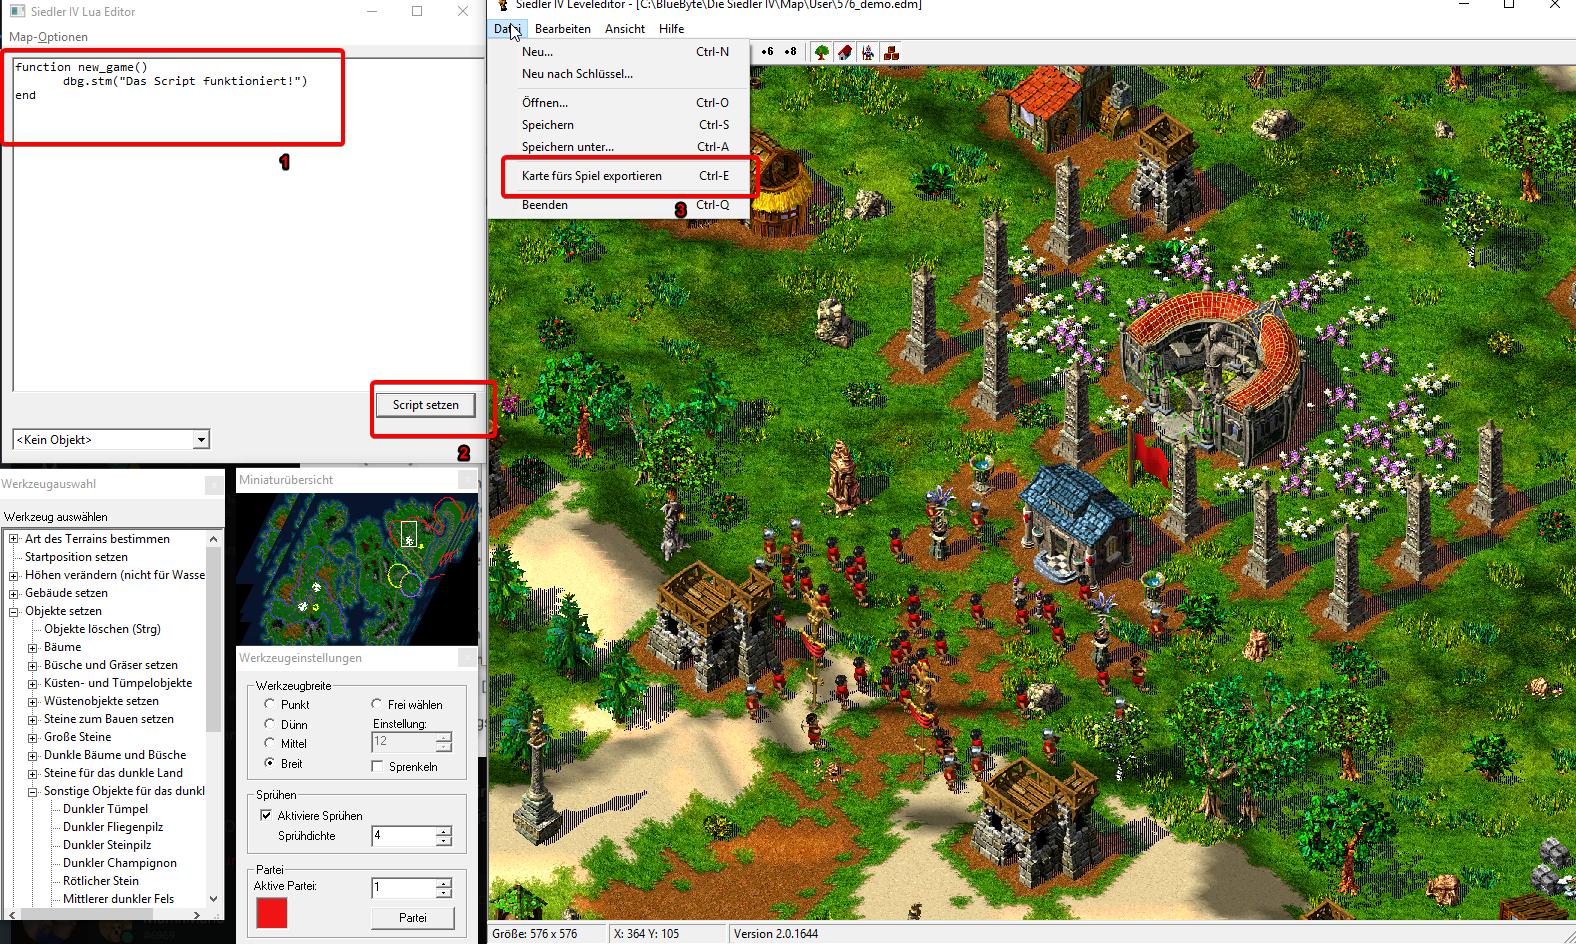Click the red active party color swatch

click(x=271, y=913)
